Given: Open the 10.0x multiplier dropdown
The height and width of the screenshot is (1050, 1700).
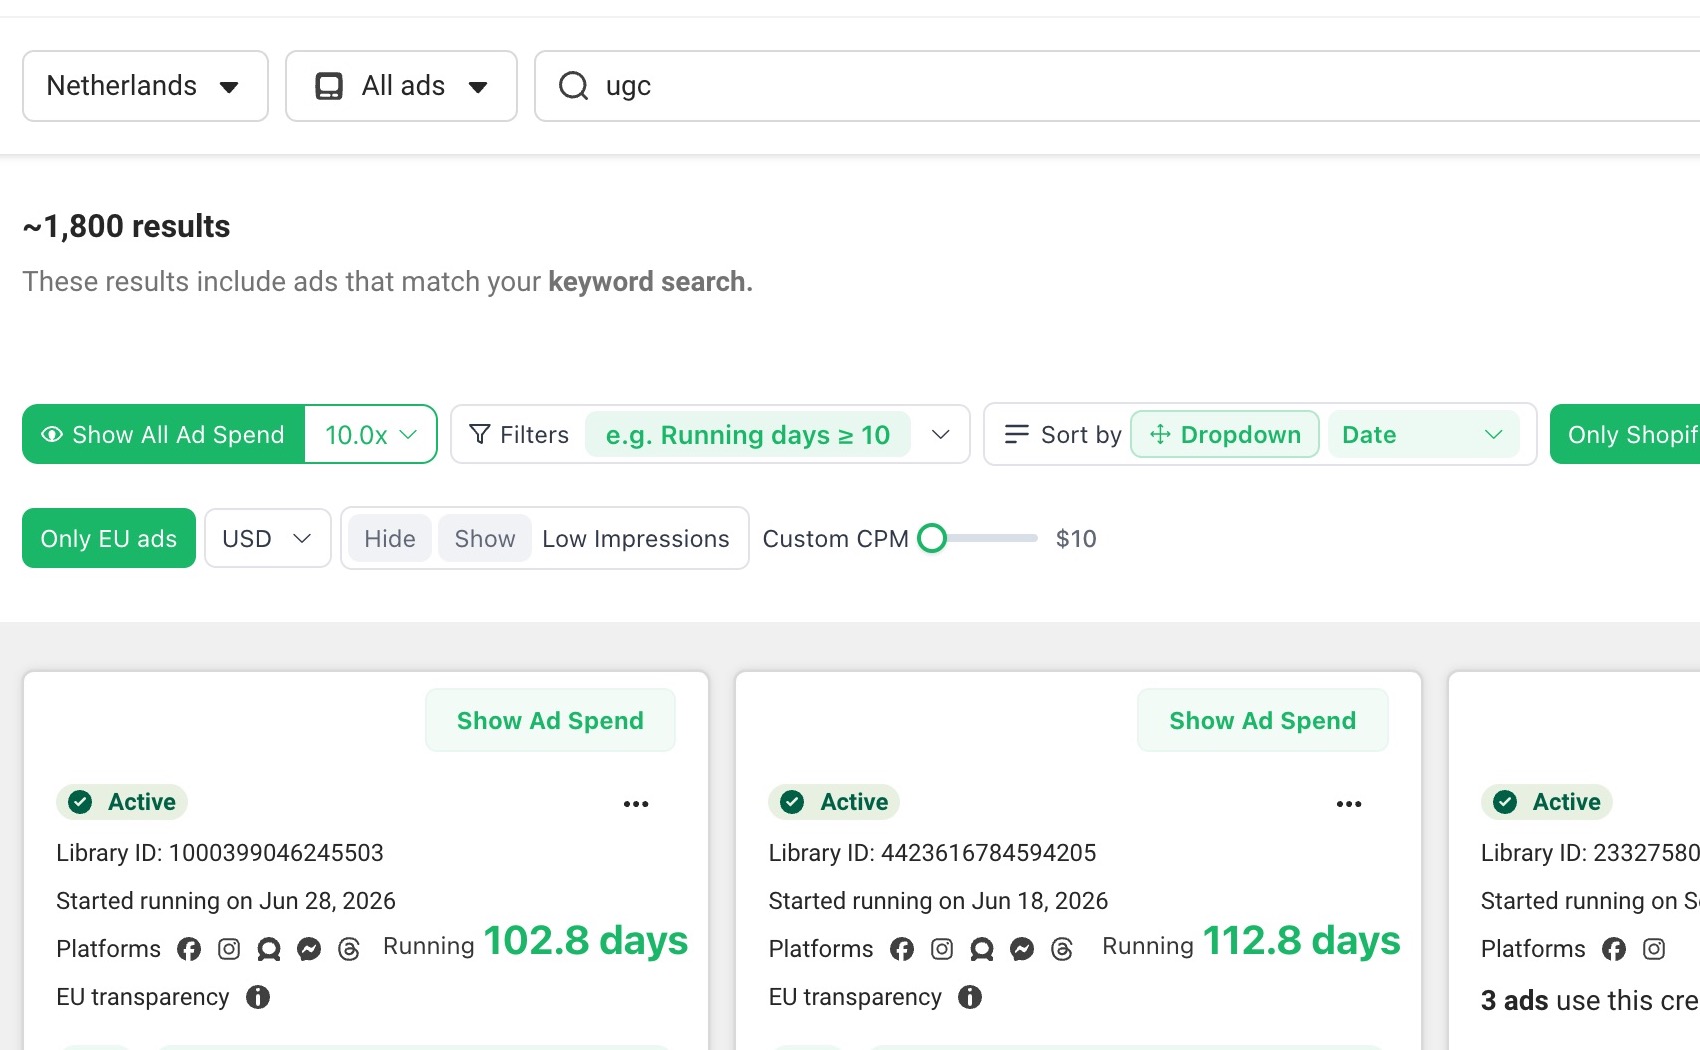Looking at the screenshot, I should pos(370,434).
